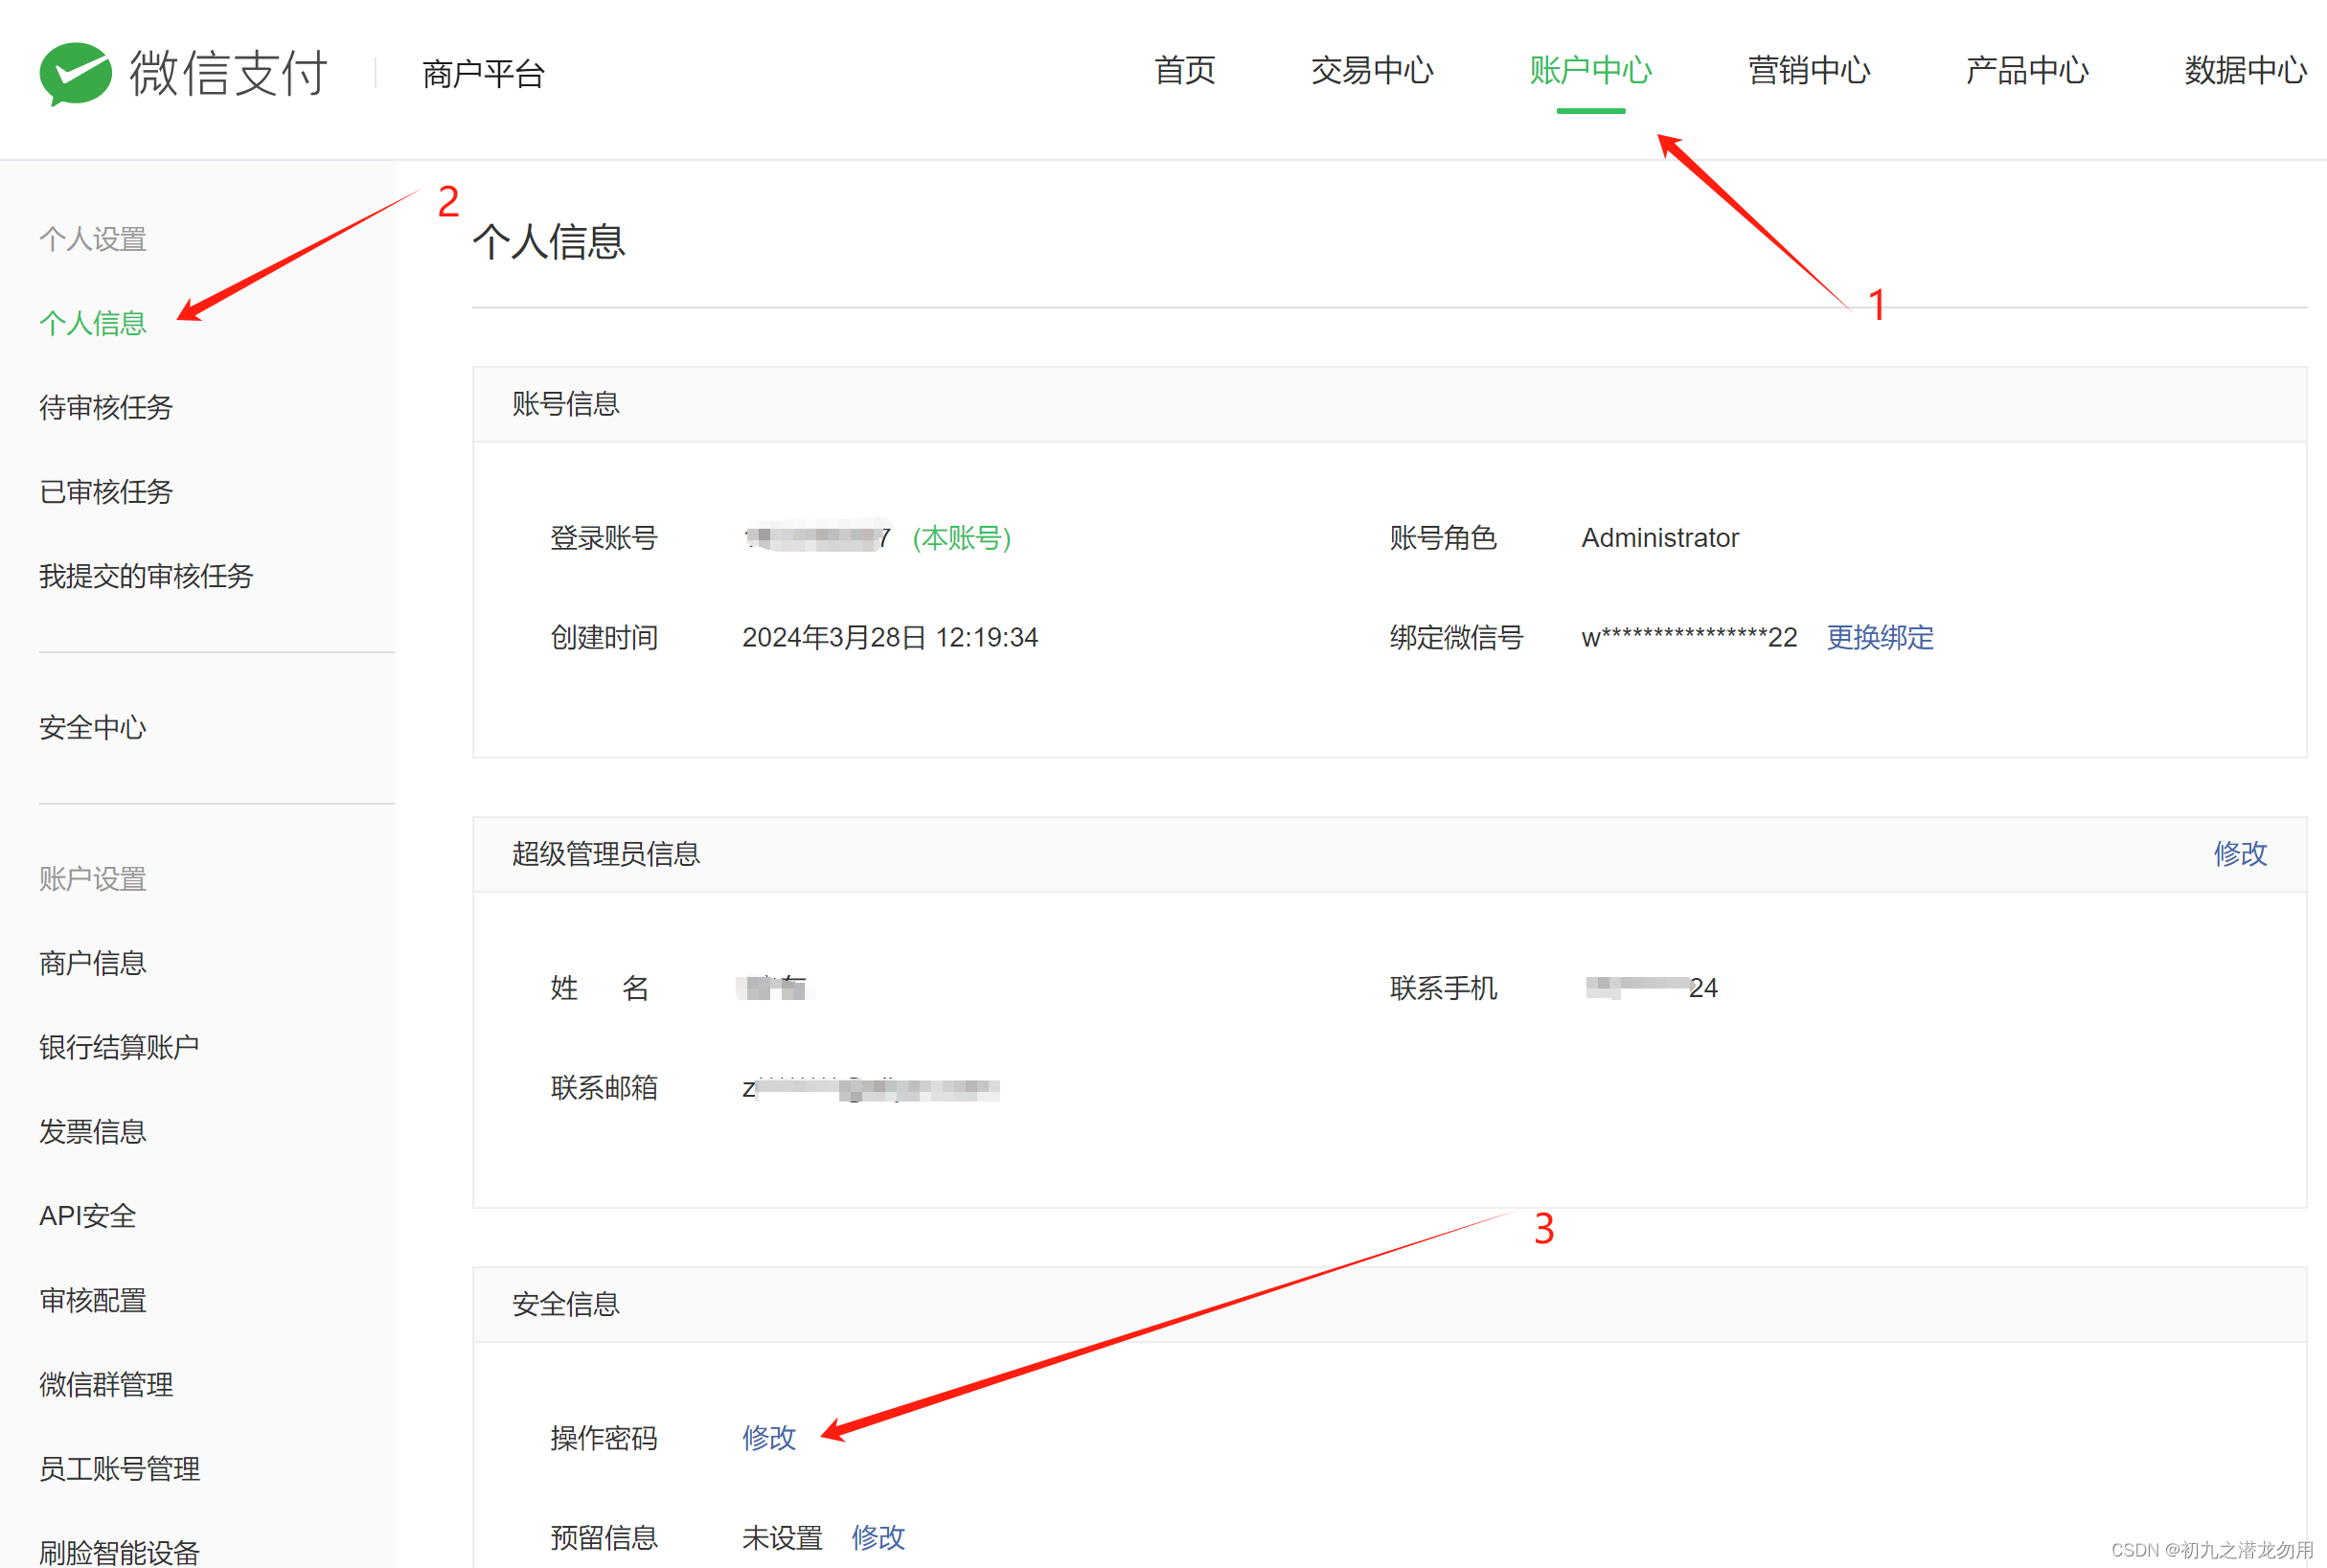The height and width of the screenshot is (1568, 2327).
Task: Click 修改 for 超级管理员信息
Action: [2239, 854]
